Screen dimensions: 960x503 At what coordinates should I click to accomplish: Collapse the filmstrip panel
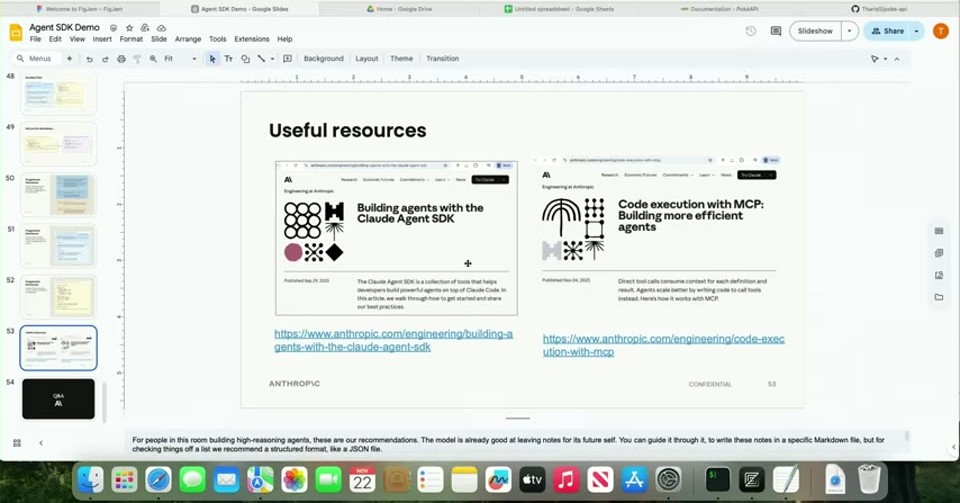click(41, 442)
